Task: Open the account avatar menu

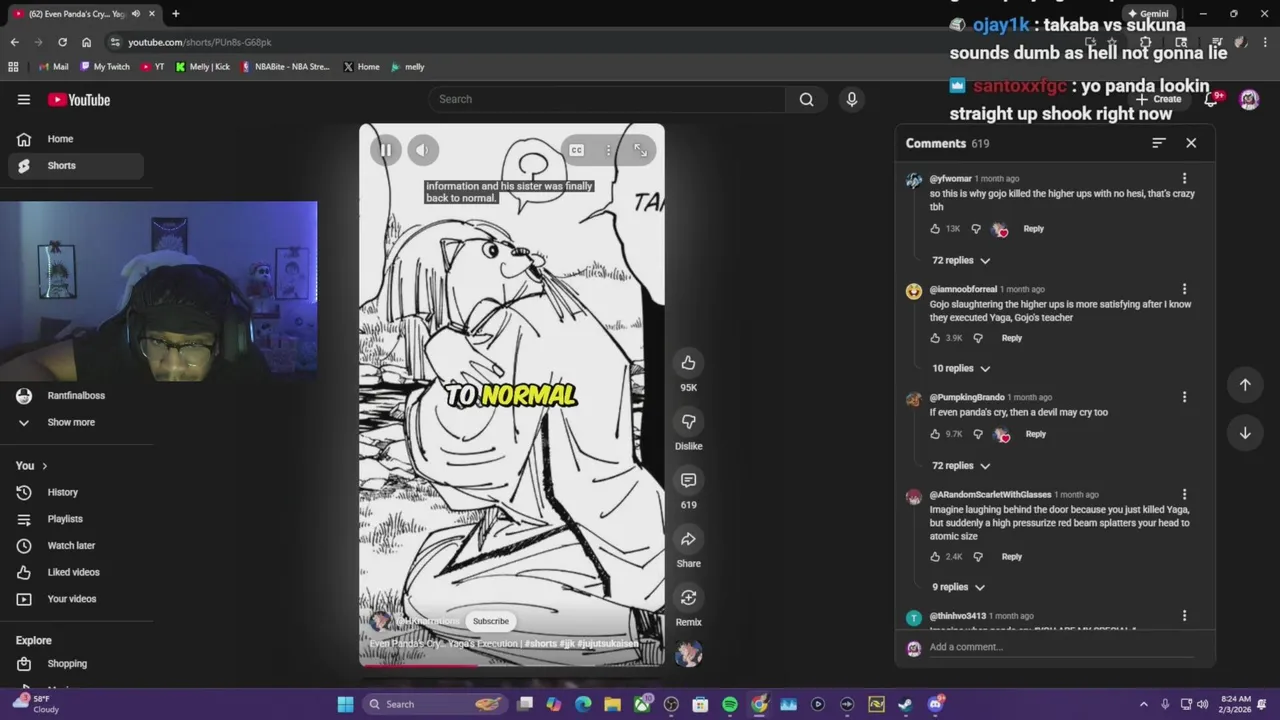Action: coord(1249,99)
